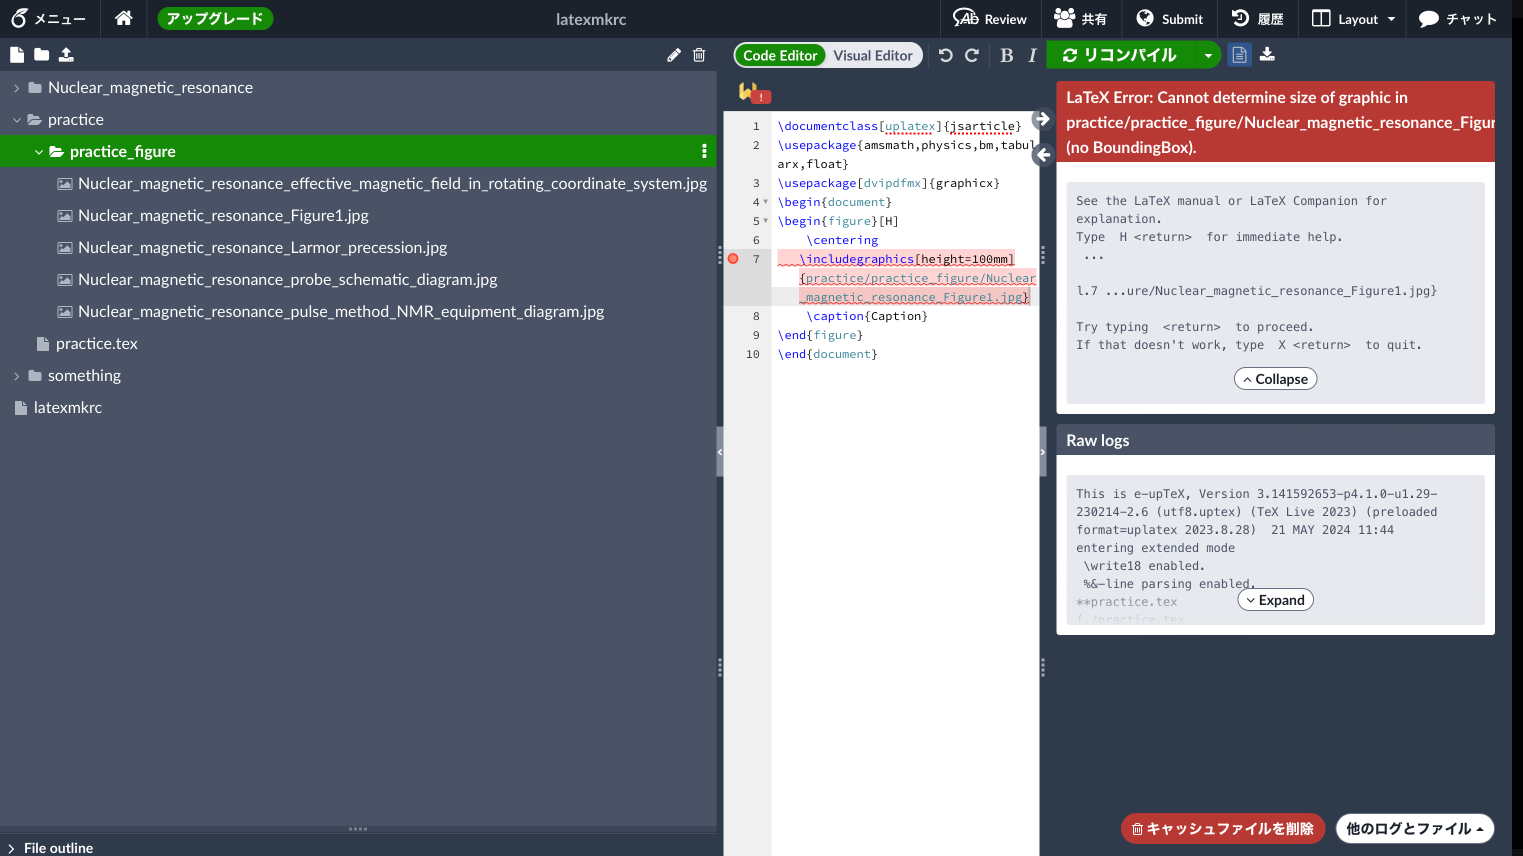Viewport: 1523px width, 856px height.
Task: Switch to Visual Editor mode
Action: [872, 55]
